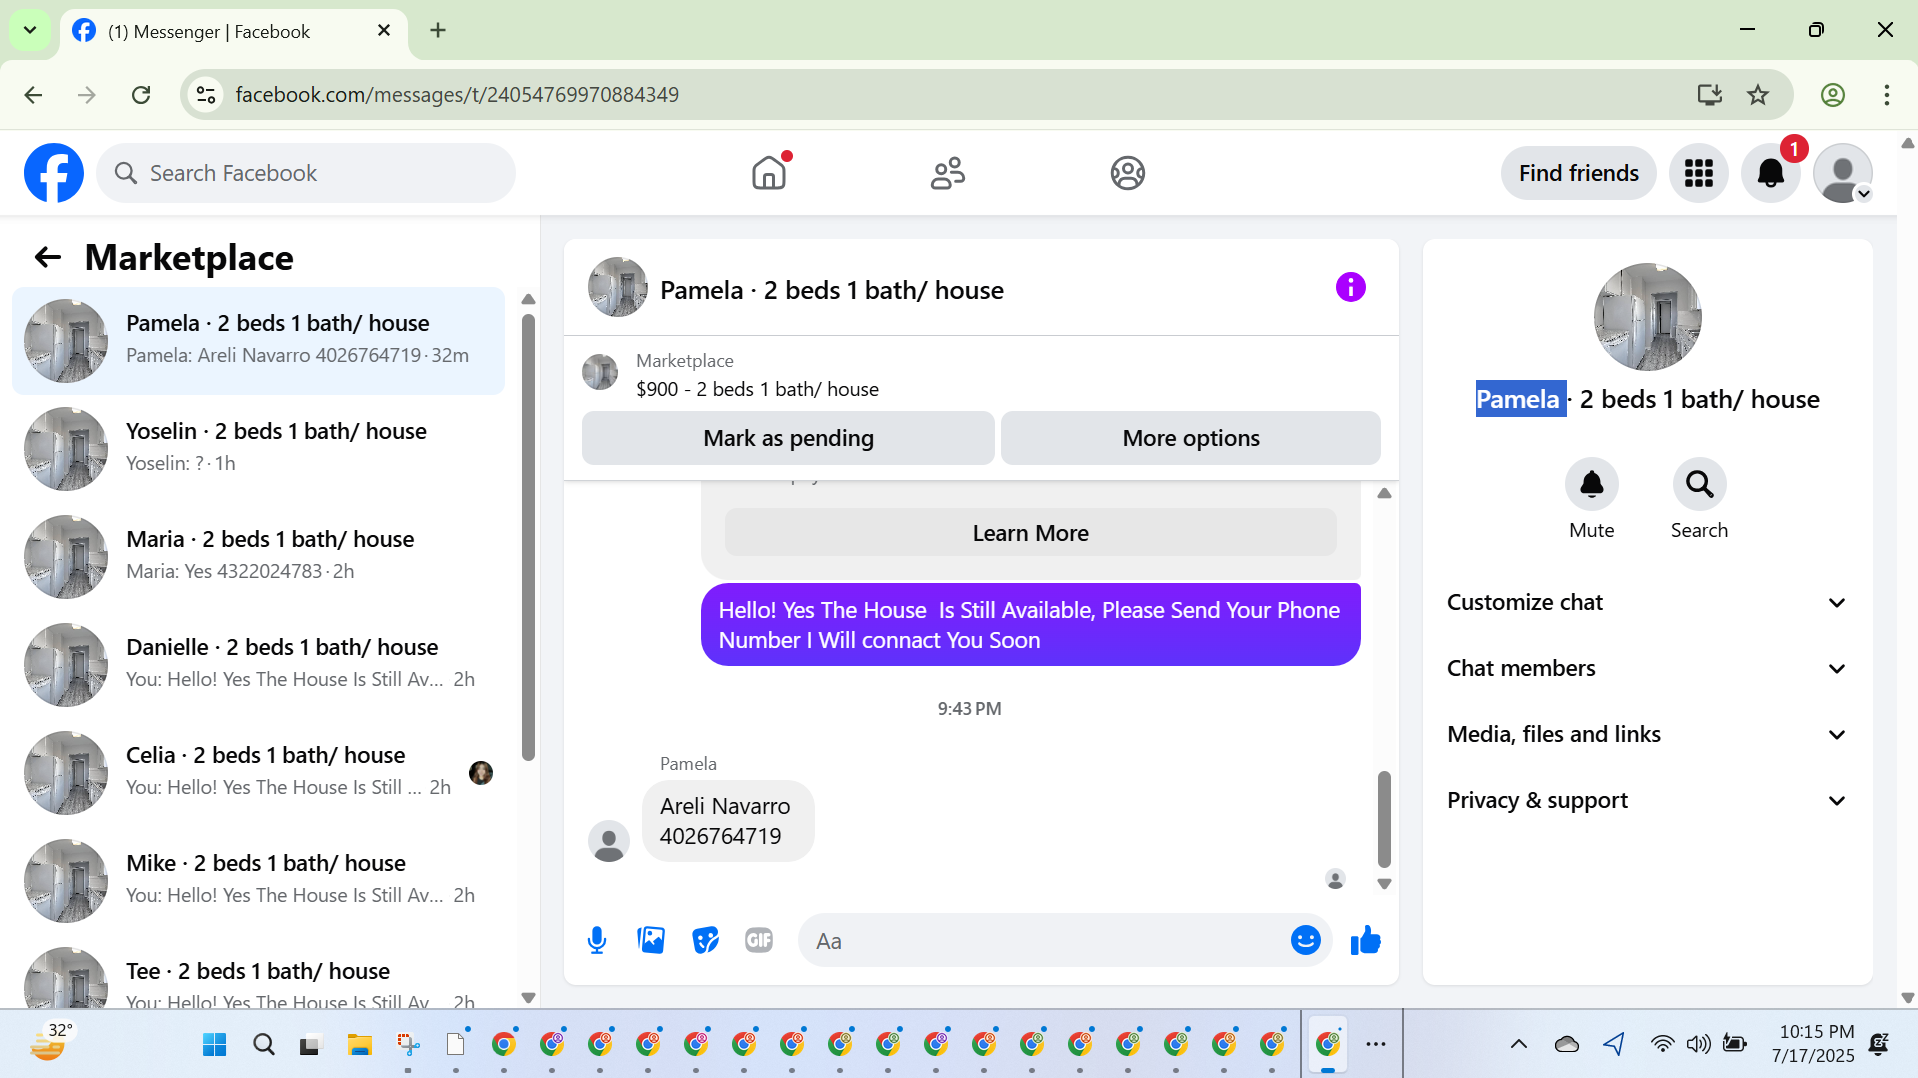Expand Customize chat section
1918x1078 pixels.
tap(1647, 602)
